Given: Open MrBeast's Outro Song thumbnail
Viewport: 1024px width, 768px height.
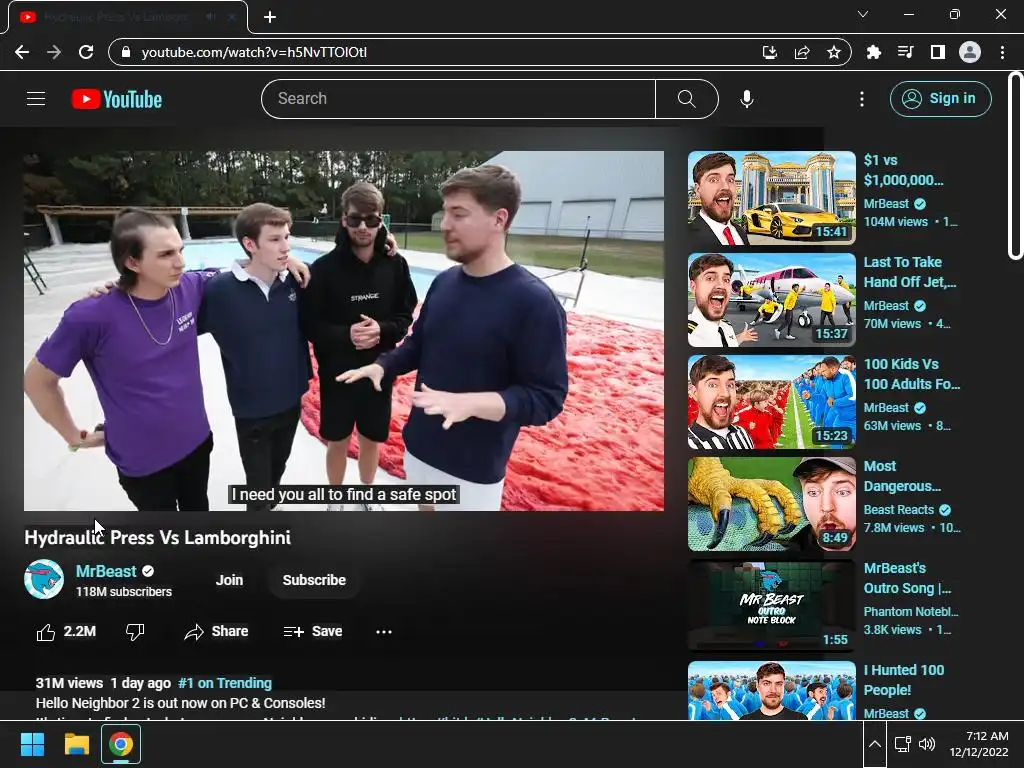Looking at the screenshot, I should tap(771, 605).
